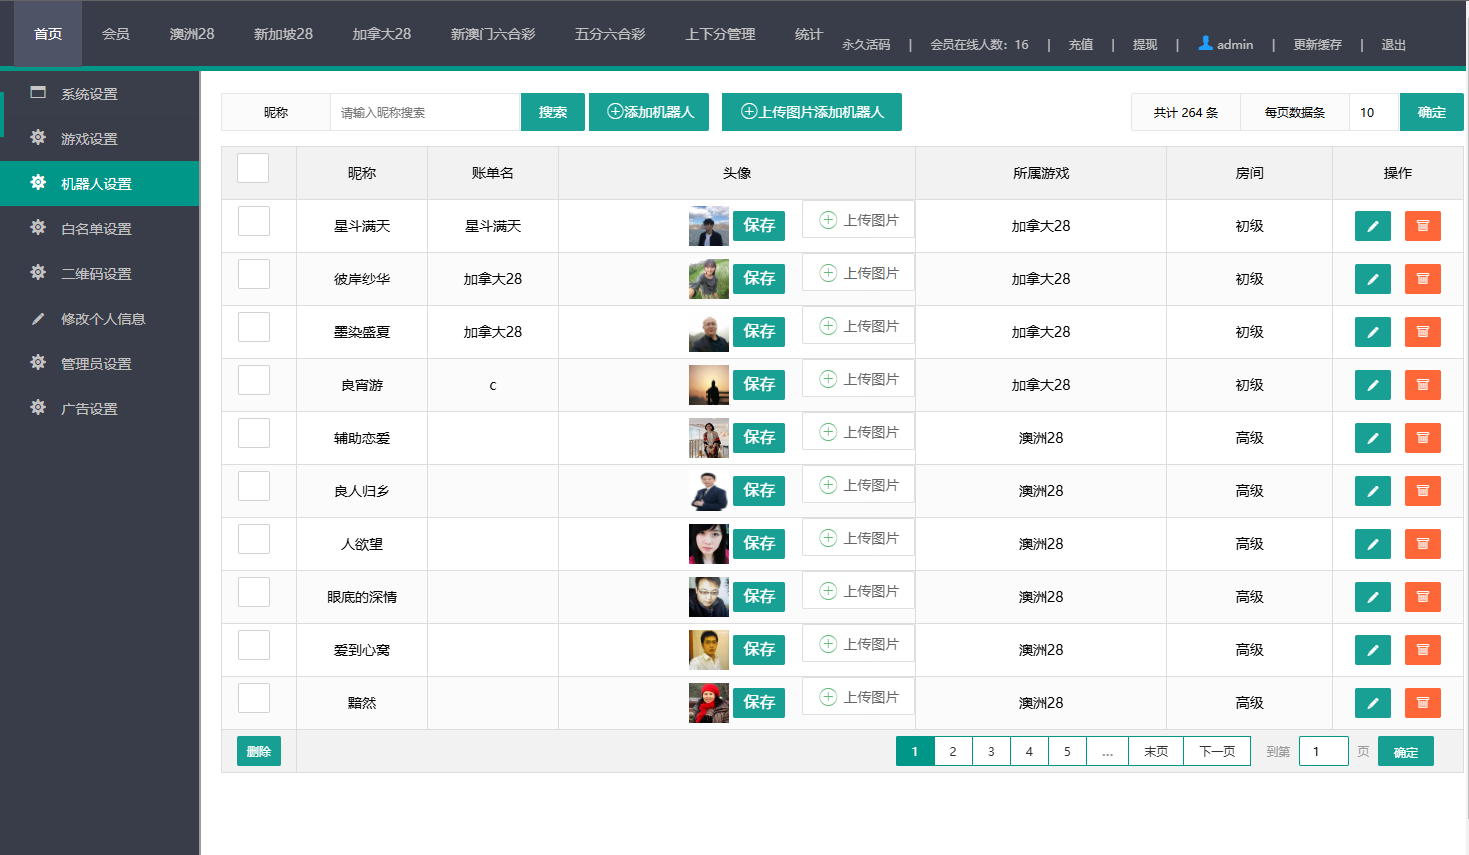Tick the checkbox for 良人归乡

click(x=254, y=486)
